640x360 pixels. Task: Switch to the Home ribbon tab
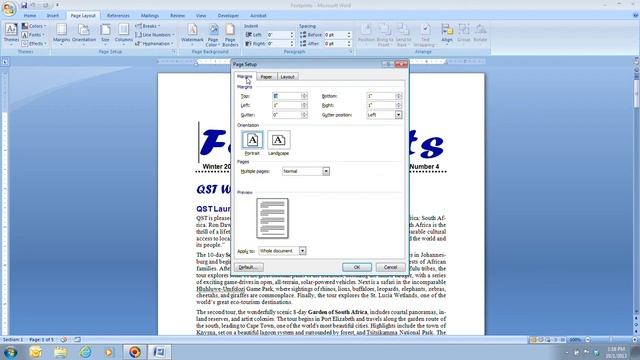click(30, 16)
